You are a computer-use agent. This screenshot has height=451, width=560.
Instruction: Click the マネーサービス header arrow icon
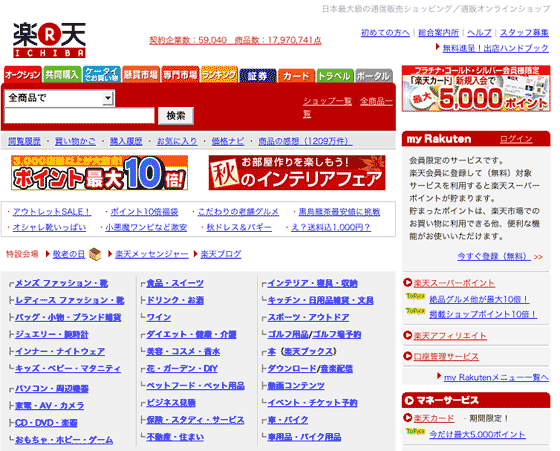coord(409,401)
